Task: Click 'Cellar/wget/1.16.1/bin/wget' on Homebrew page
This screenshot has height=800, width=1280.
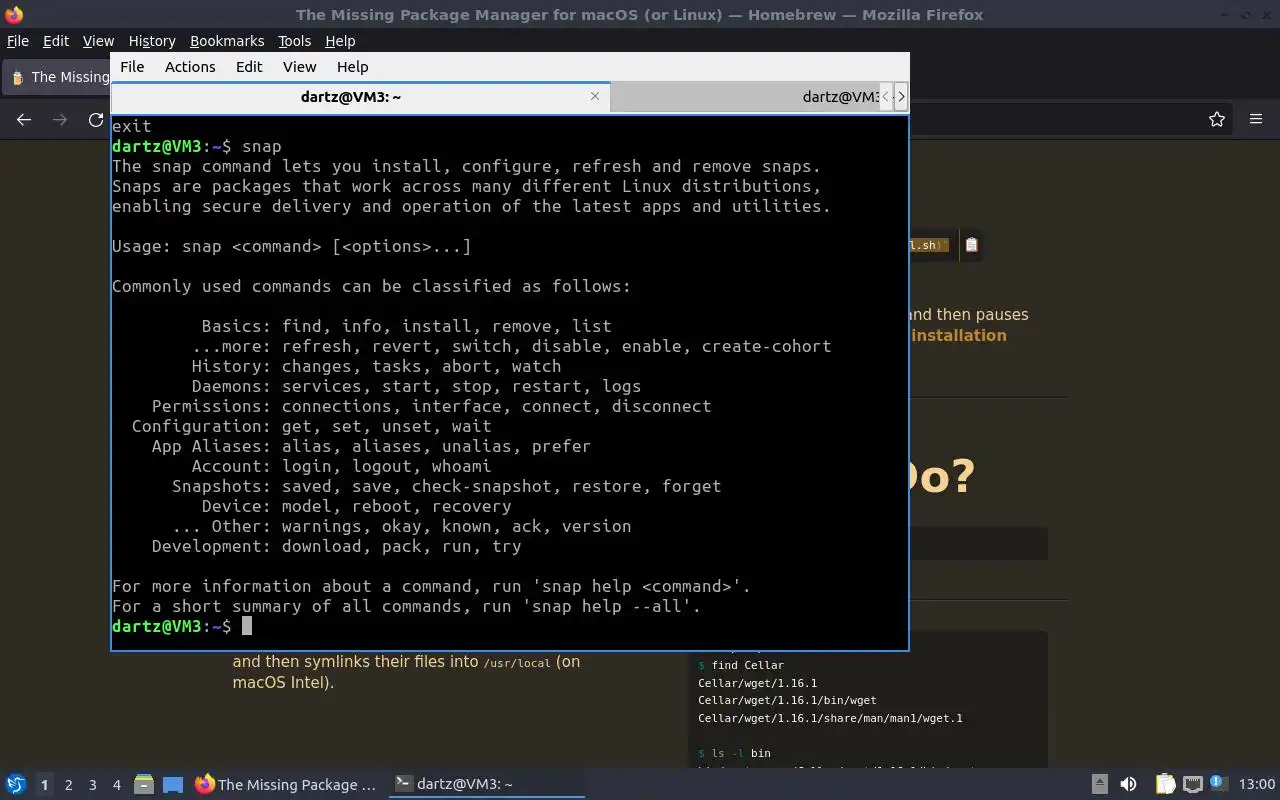Action: [x=787, y=700]
